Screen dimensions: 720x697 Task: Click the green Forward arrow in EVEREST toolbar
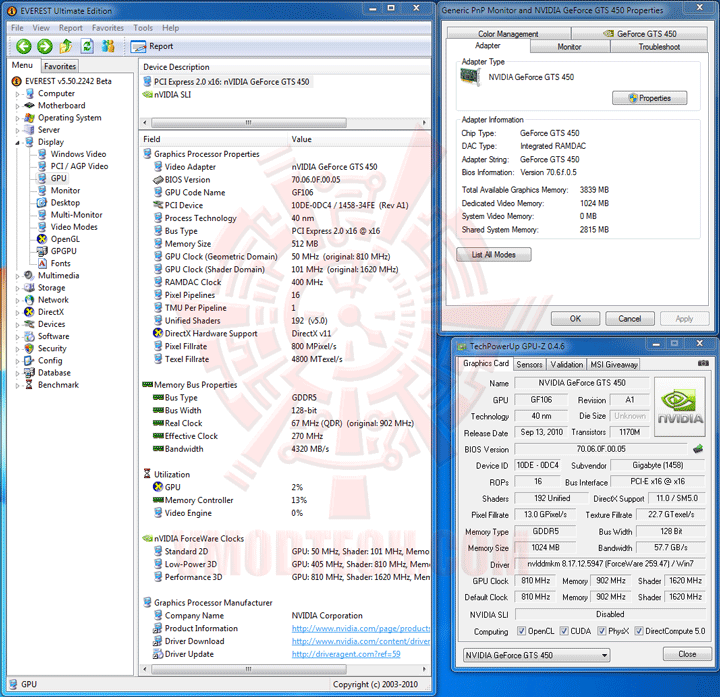click(x=45, y=46)
